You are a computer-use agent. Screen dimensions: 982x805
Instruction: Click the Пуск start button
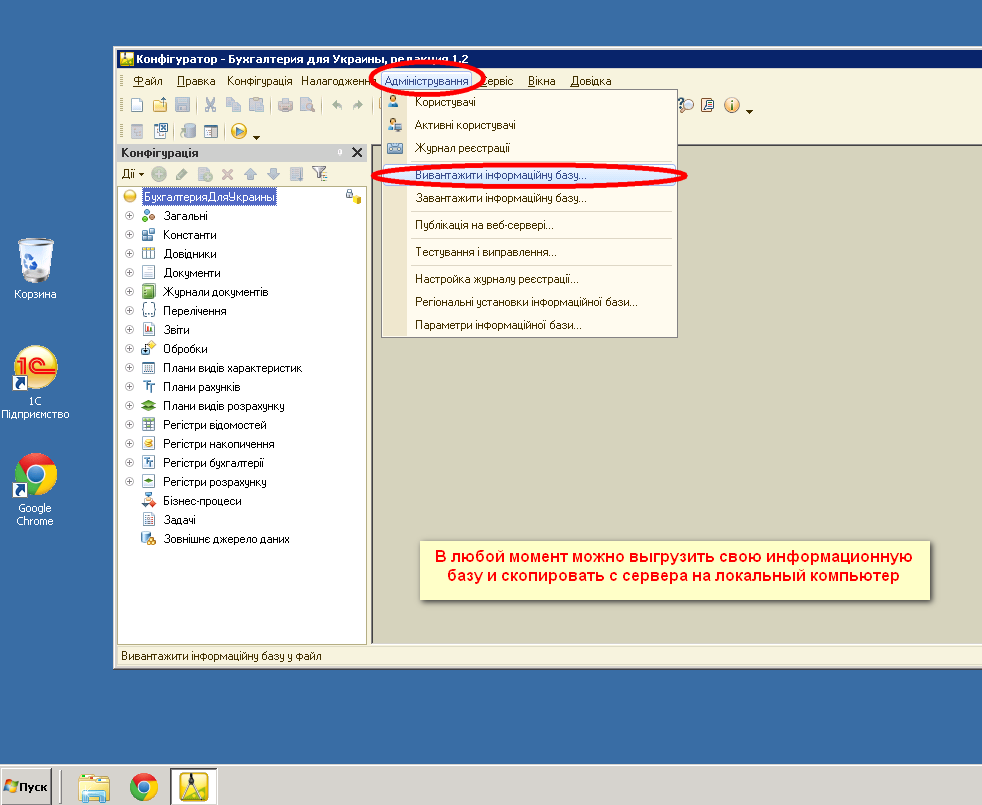(26, 786)
